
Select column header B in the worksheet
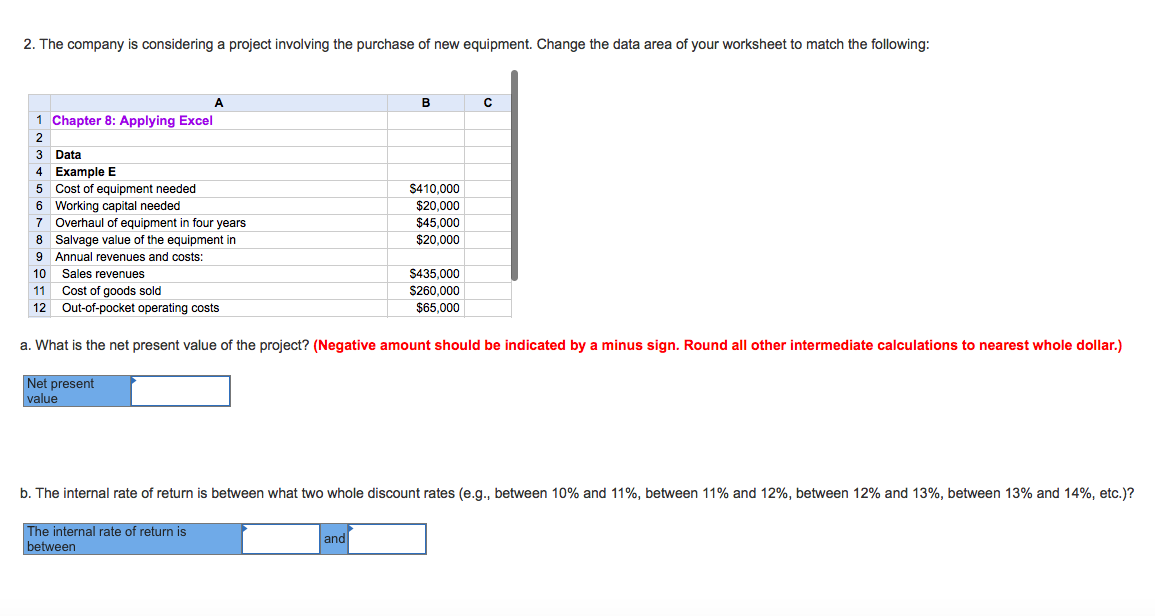click(x=425, y=102)
